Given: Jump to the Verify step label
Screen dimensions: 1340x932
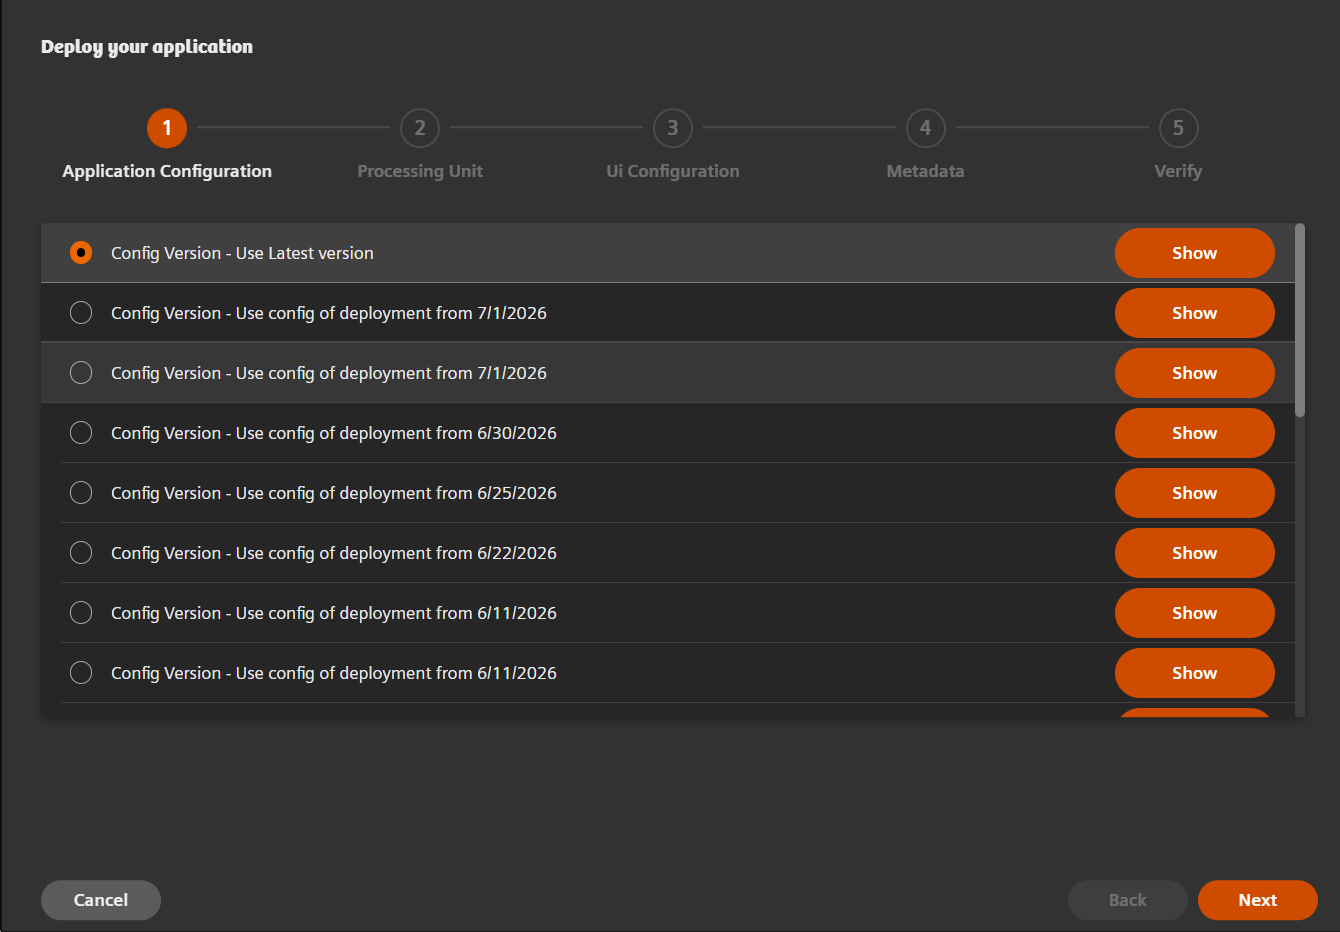Looking at the screenshot, I should pyautogui.click(x=1179, y=171).
